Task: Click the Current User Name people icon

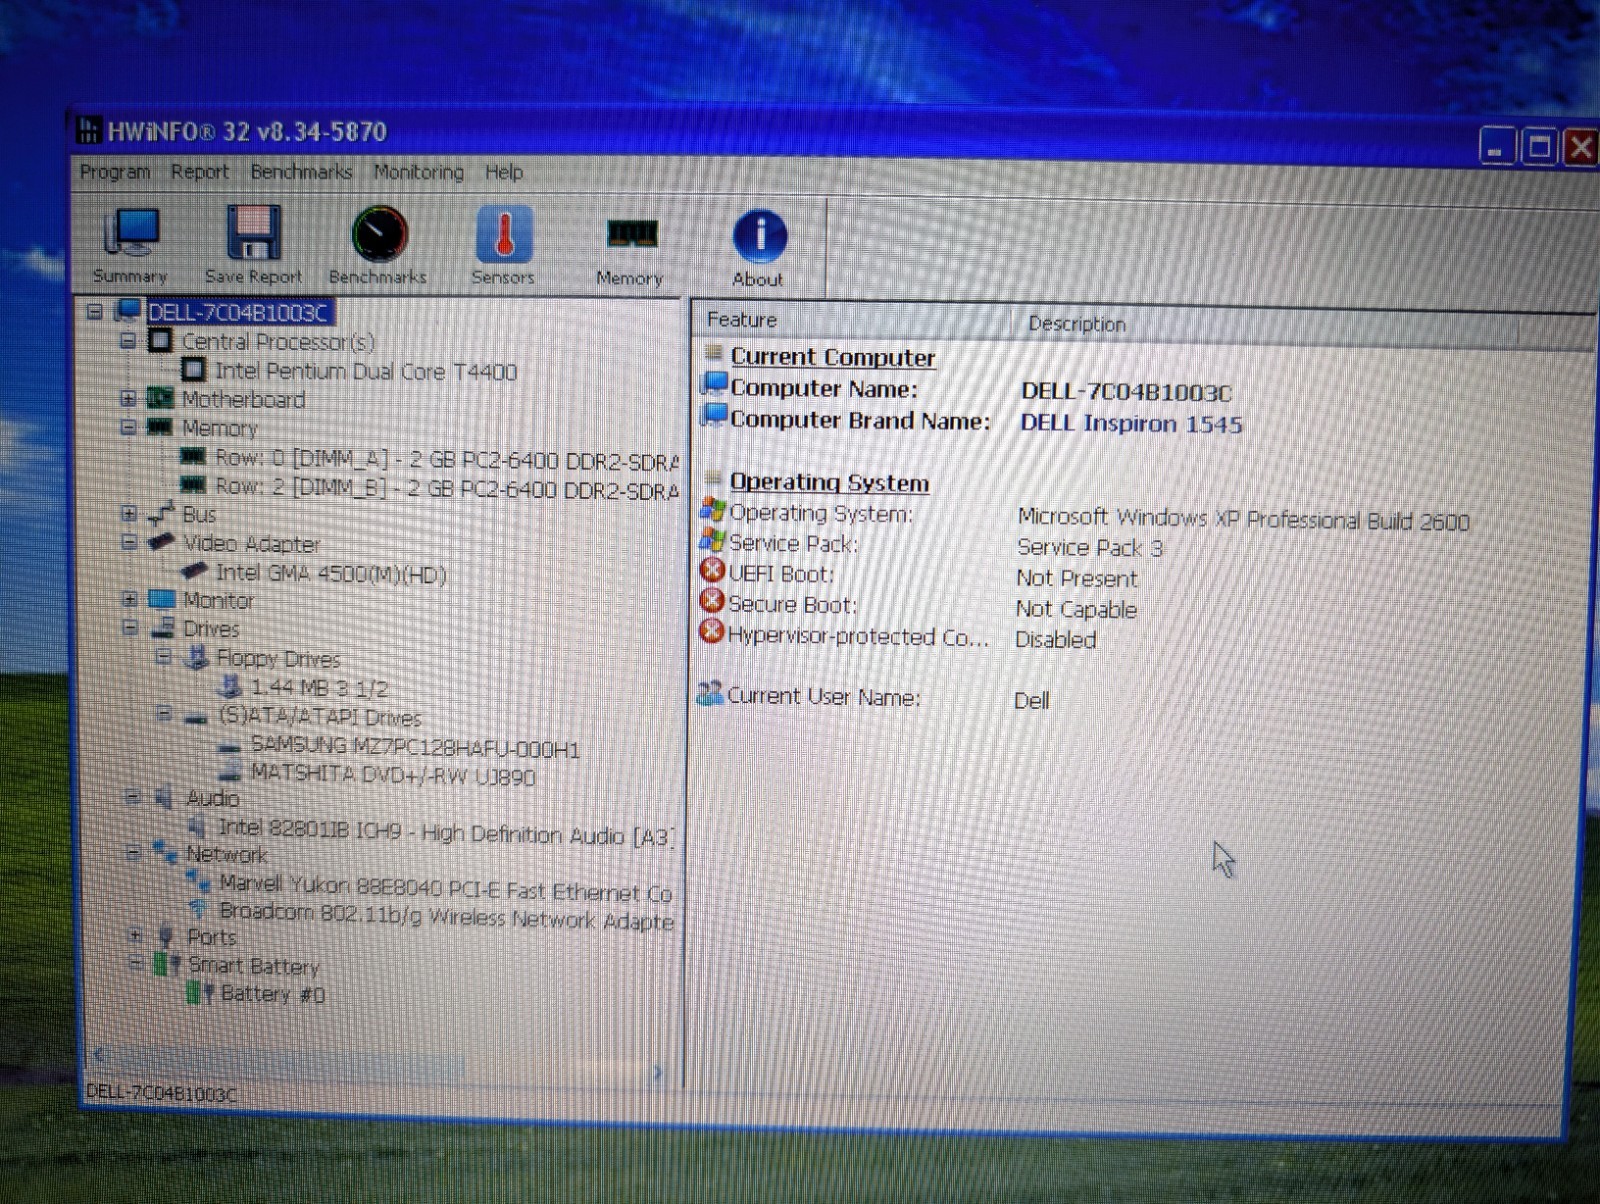Action: click(x=710, y=693)
